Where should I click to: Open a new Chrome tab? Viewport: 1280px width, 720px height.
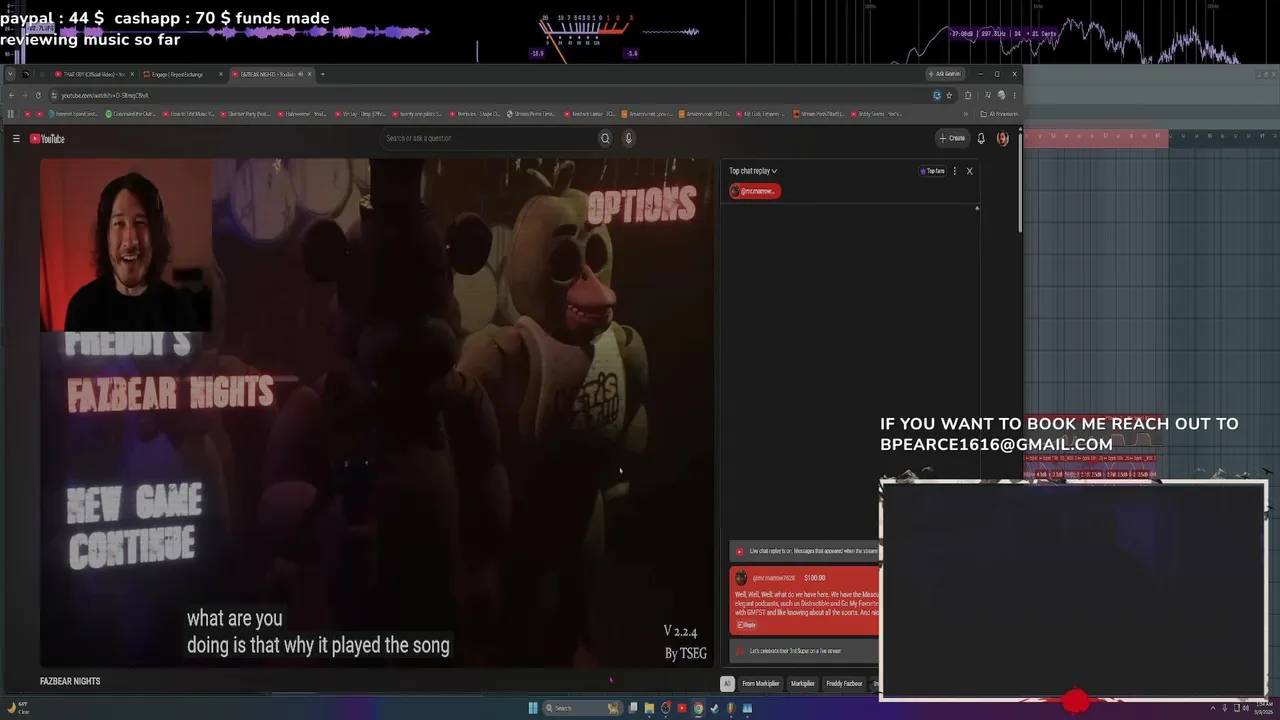322,74
